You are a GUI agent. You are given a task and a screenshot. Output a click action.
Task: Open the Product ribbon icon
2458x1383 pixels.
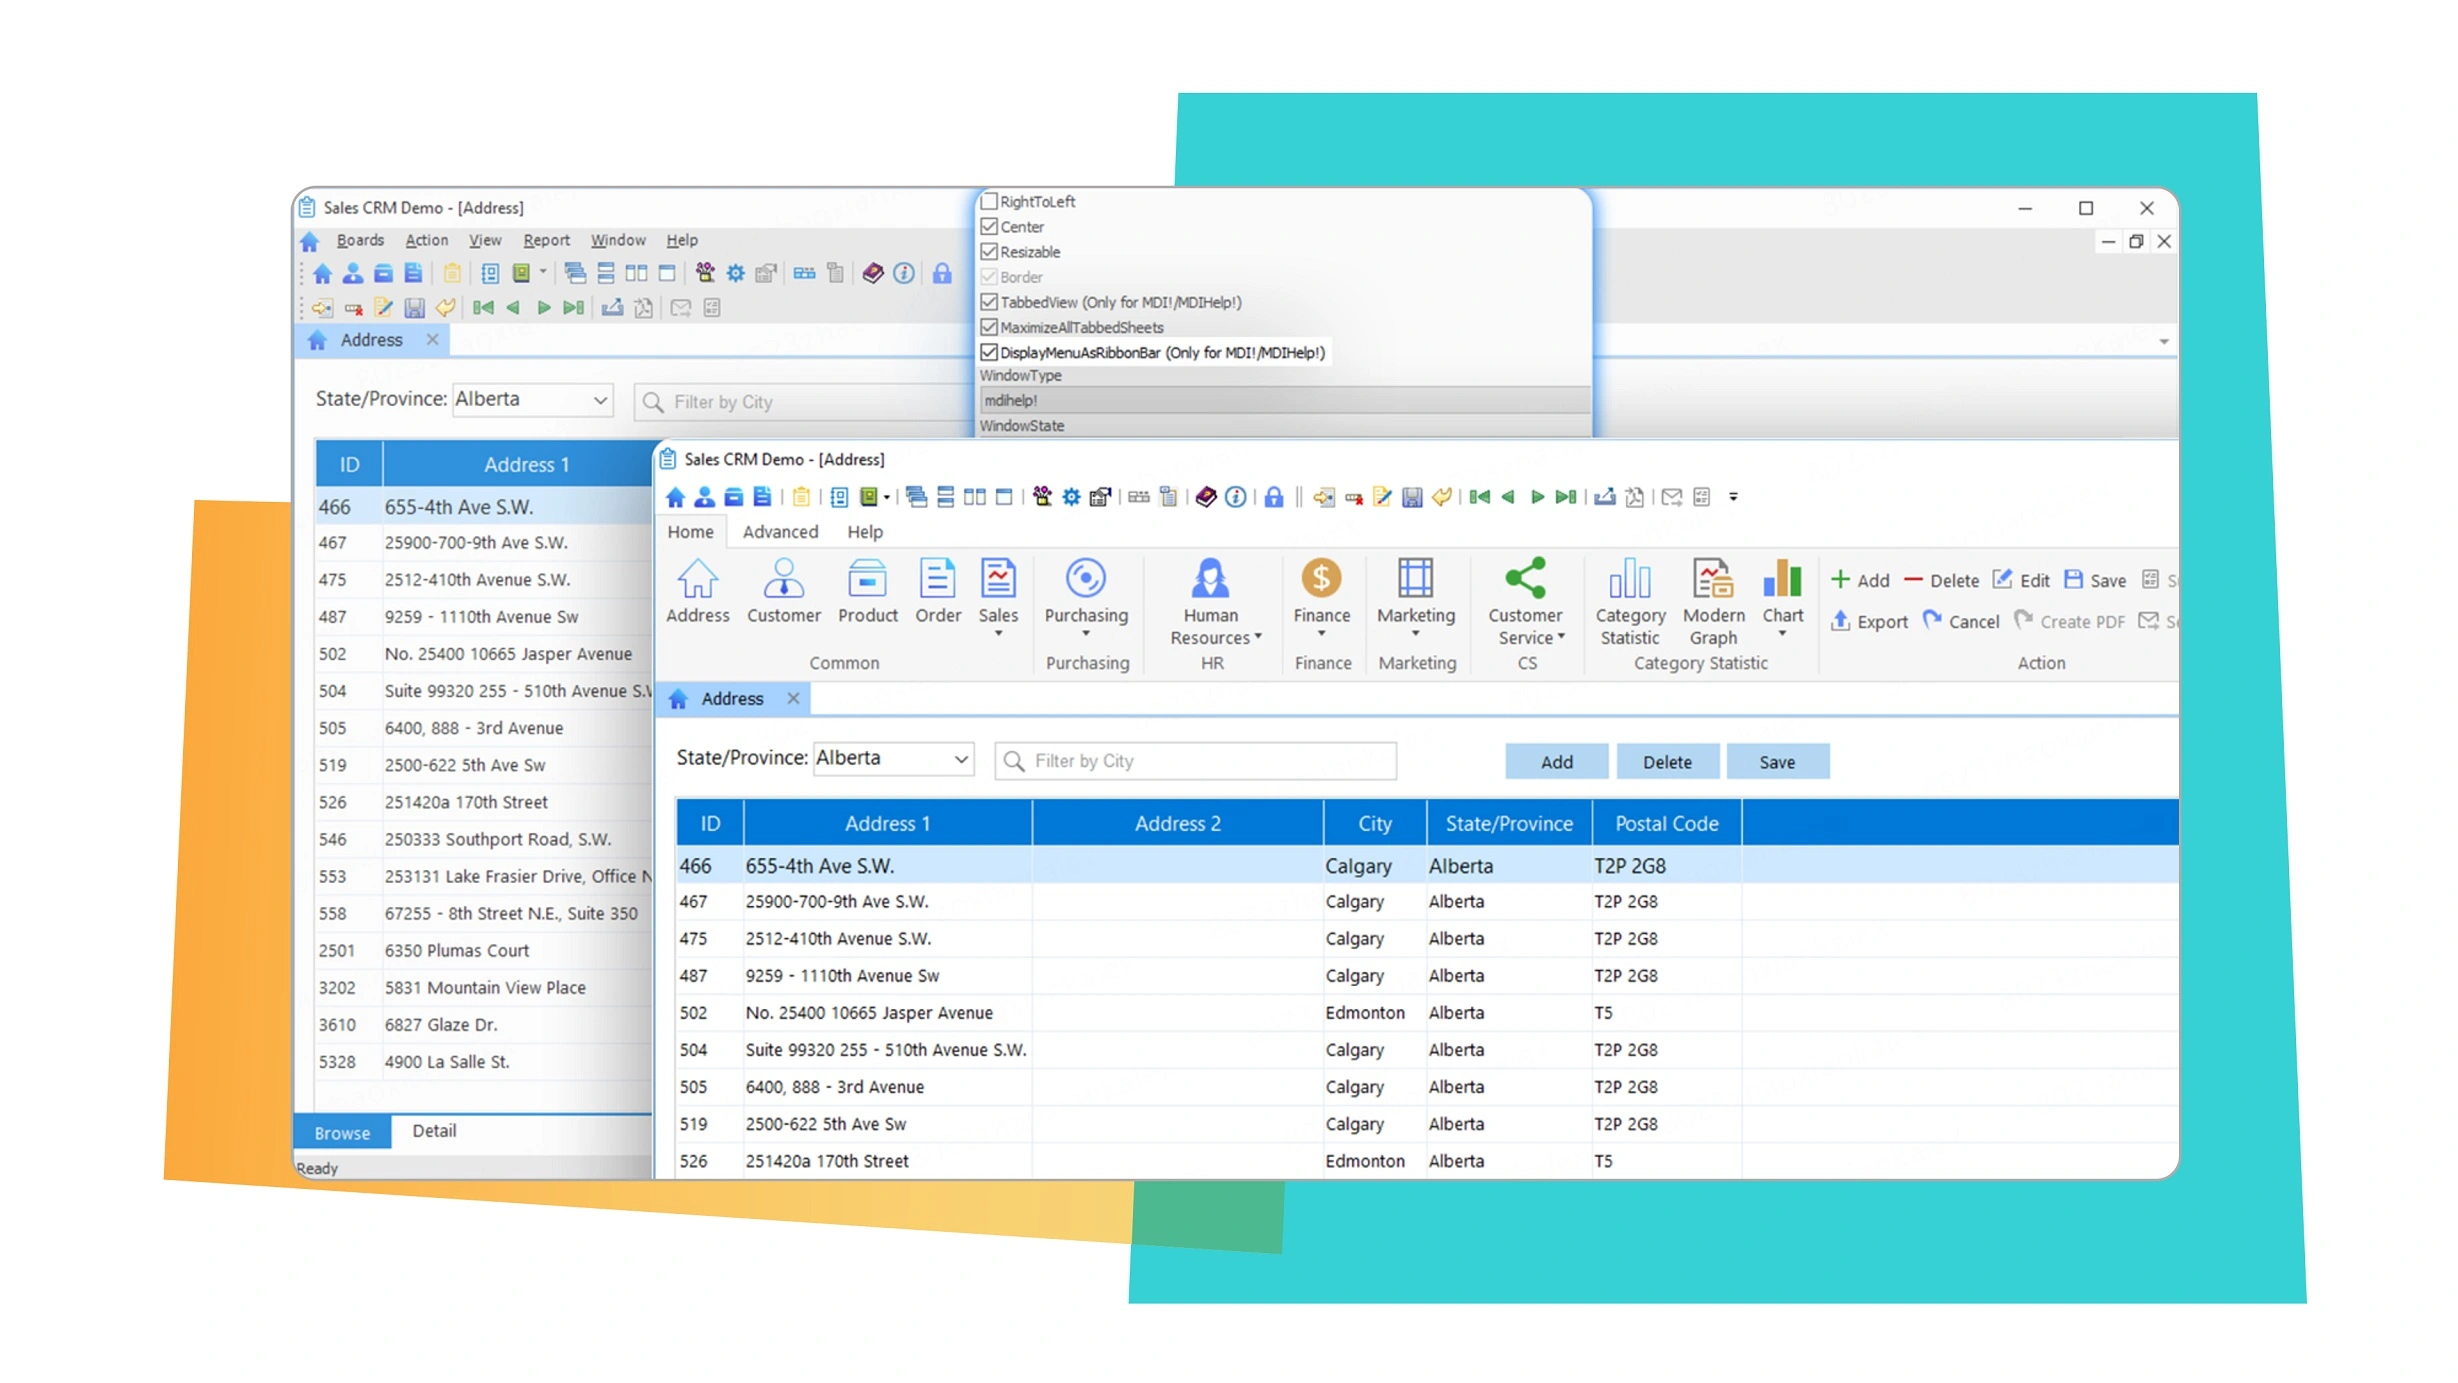(867, 591)
